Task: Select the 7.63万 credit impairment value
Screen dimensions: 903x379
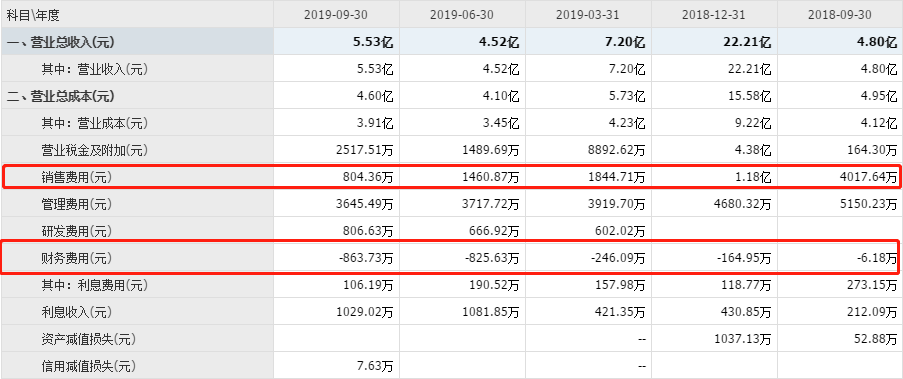Action: (375, 366)
